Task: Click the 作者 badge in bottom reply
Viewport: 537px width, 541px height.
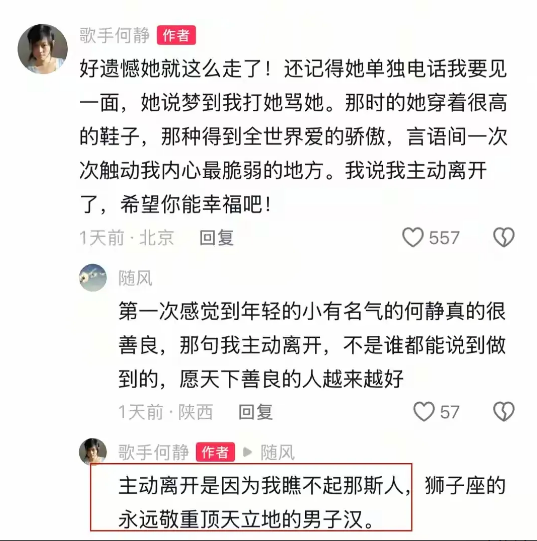Action: [x=215, y=452]
